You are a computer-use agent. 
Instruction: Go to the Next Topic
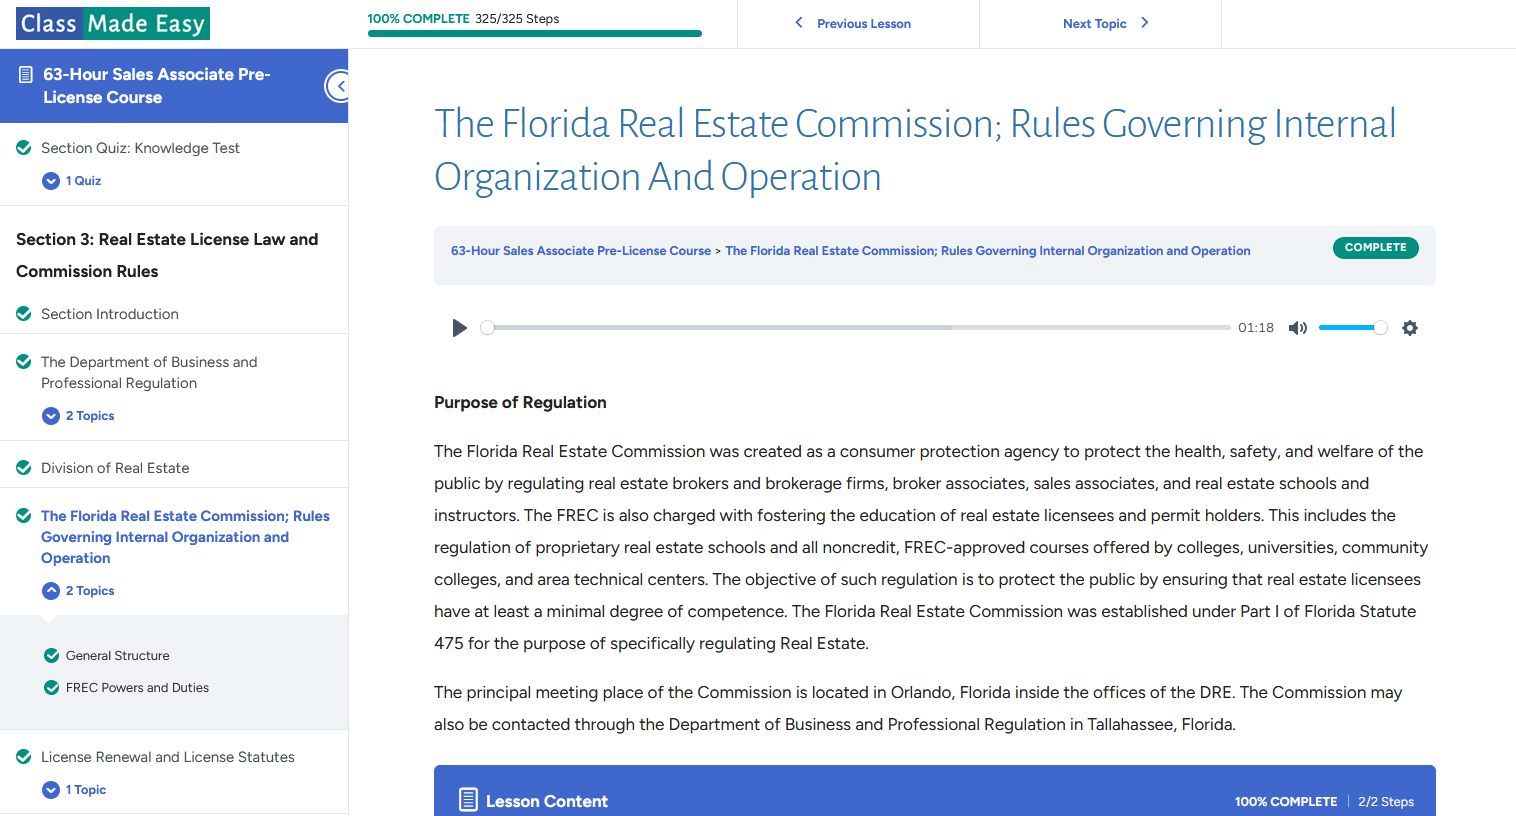[x=1094, y=24]
